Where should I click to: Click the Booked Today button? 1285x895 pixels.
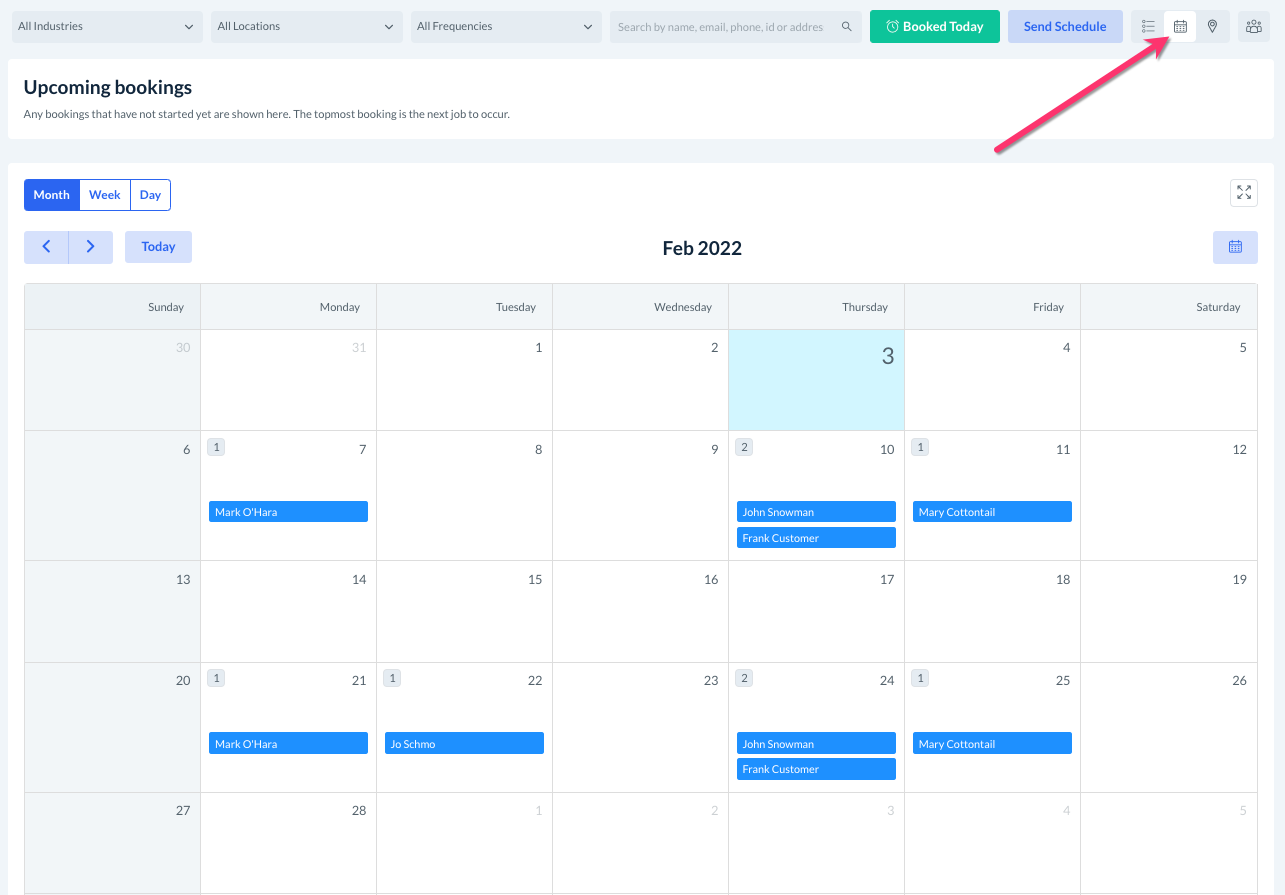coord(935,27)
